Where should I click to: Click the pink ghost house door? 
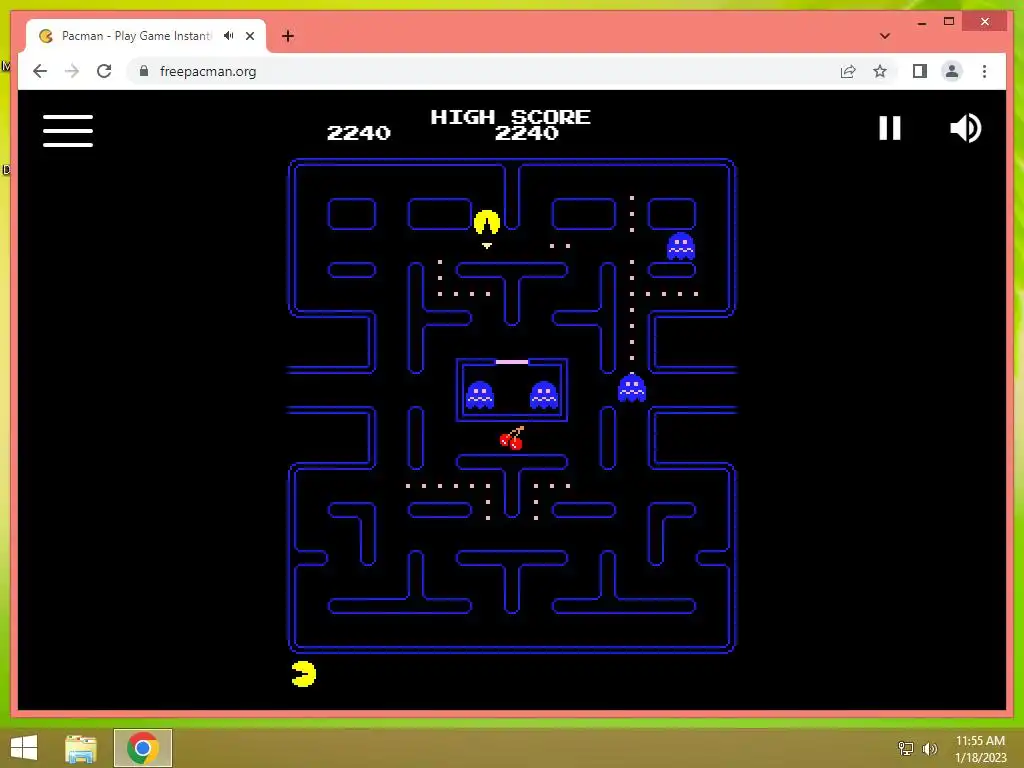512,361
